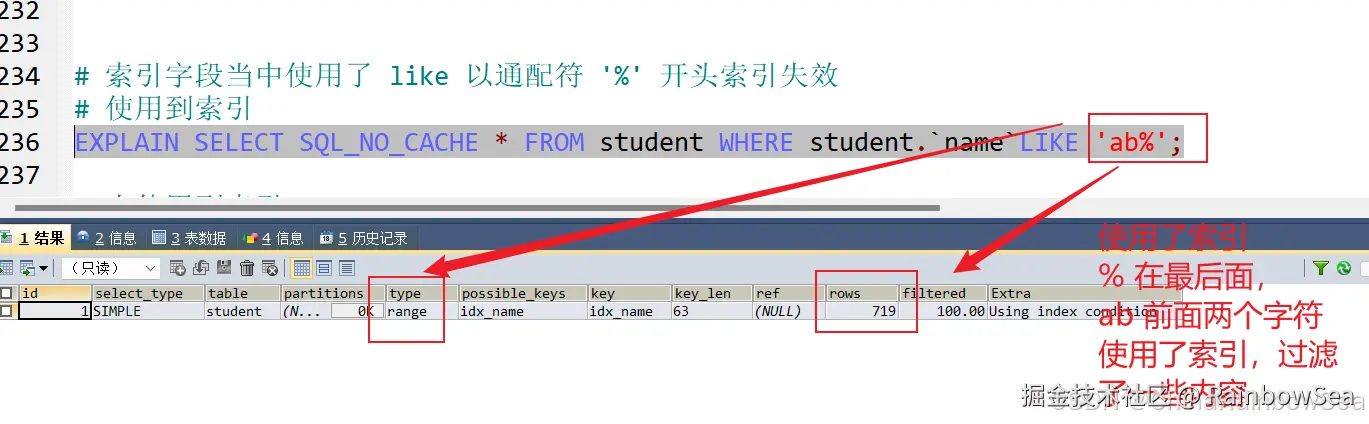The height and width of the screenshot is (424, 1369).
Task: Open the 只读 read-only mode combo box
Action: pos(111,268)
